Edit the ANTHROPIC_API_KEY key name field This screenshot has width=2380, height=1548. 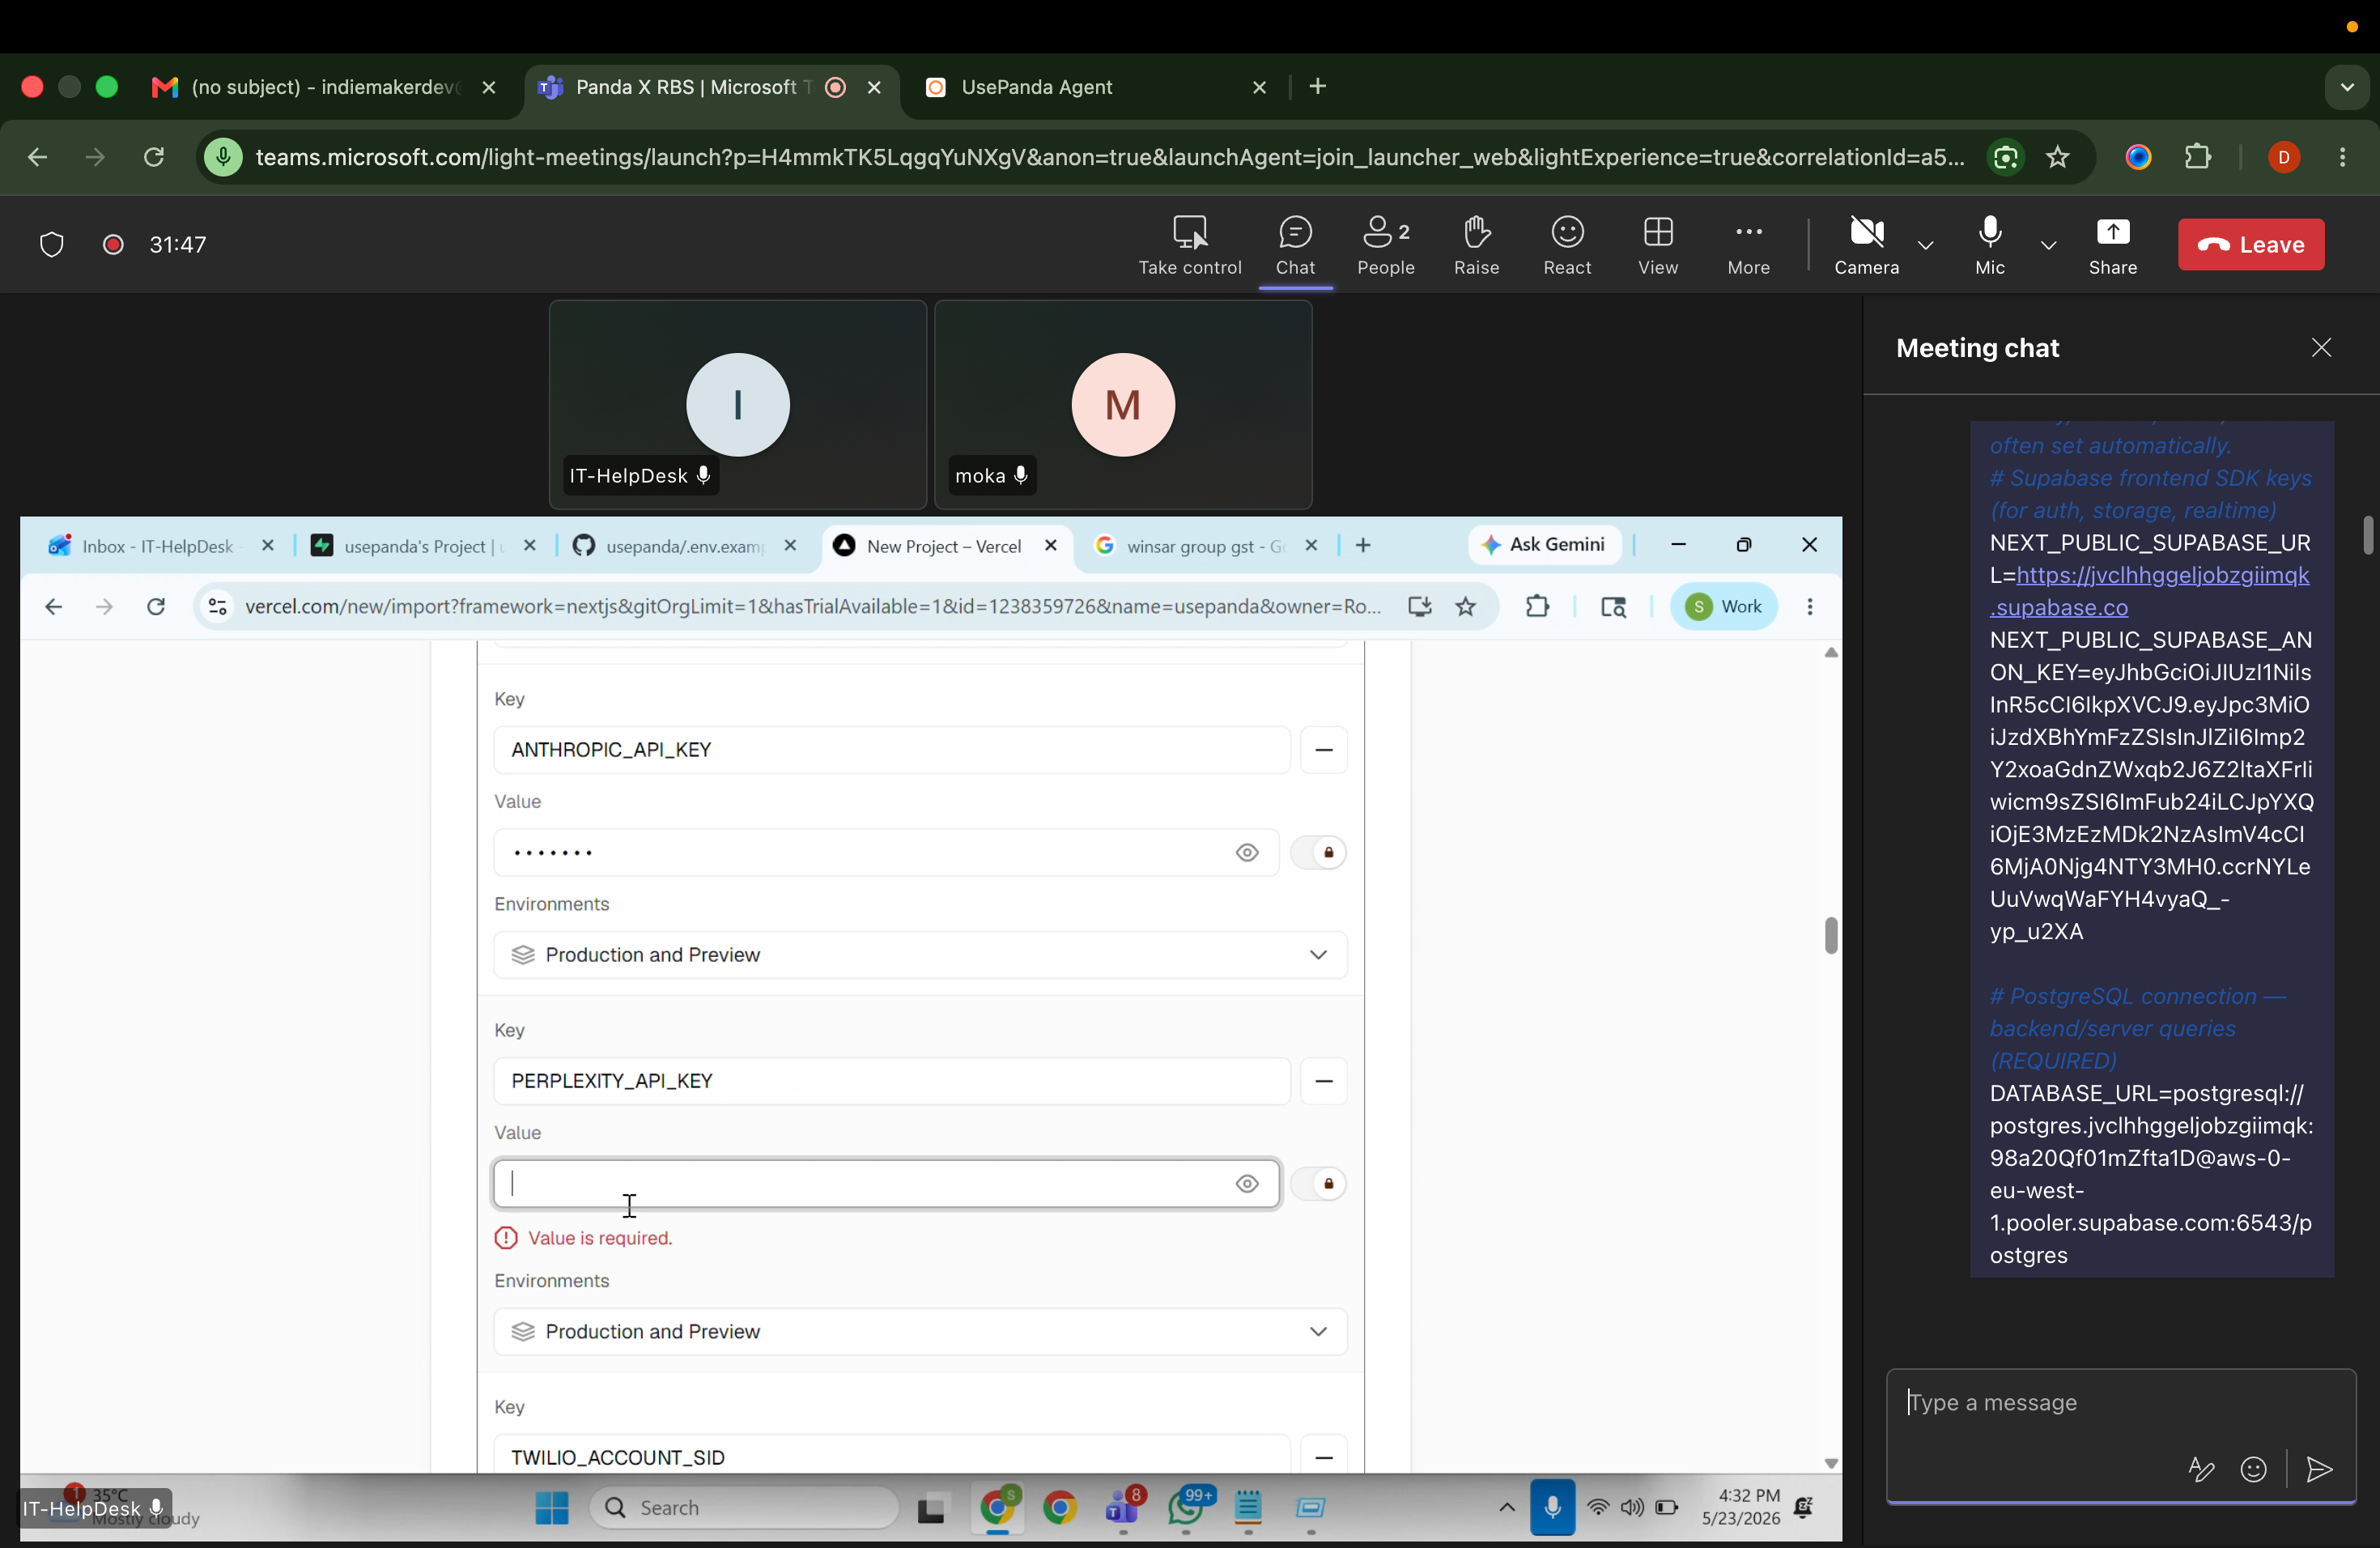[891, 750]
